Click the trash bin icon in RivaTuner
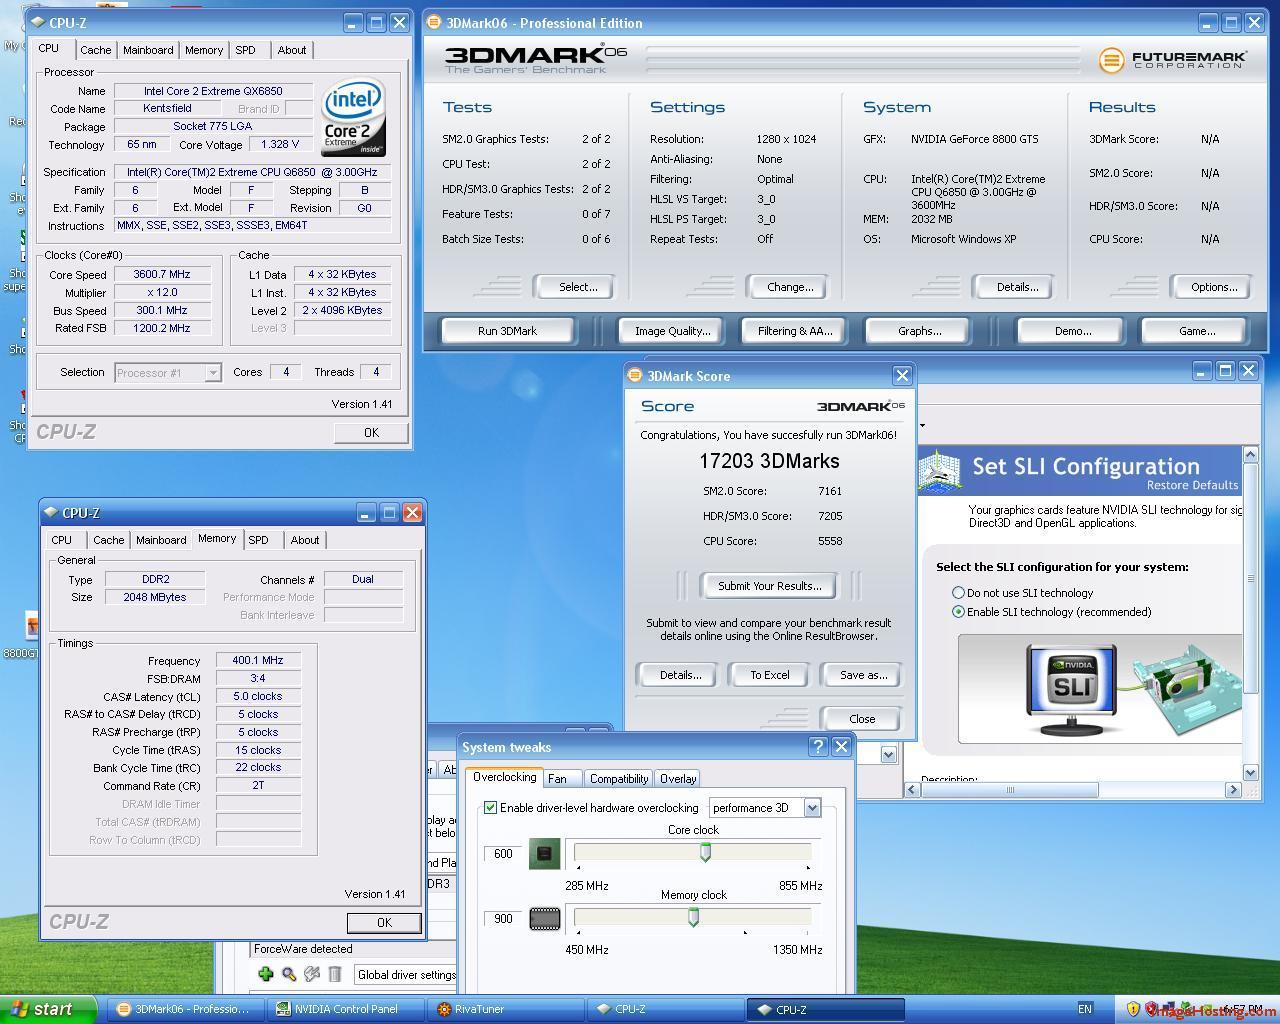The height and width of the screenshot is (1024, 1280). click(335, 974)
